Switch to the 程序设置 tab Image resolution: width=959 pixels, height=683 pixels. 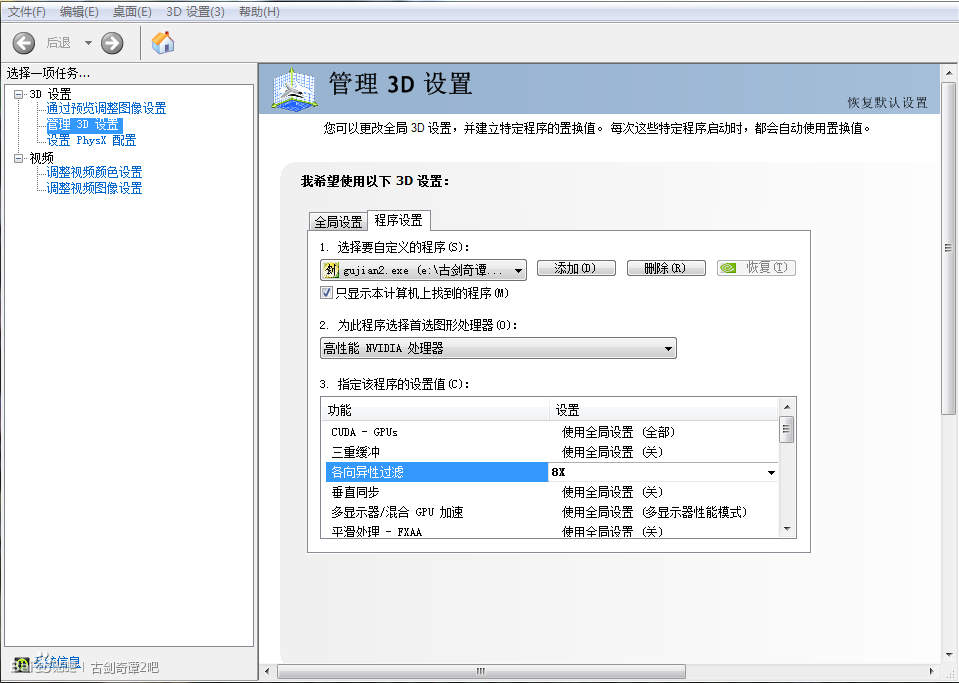[399, 220]
